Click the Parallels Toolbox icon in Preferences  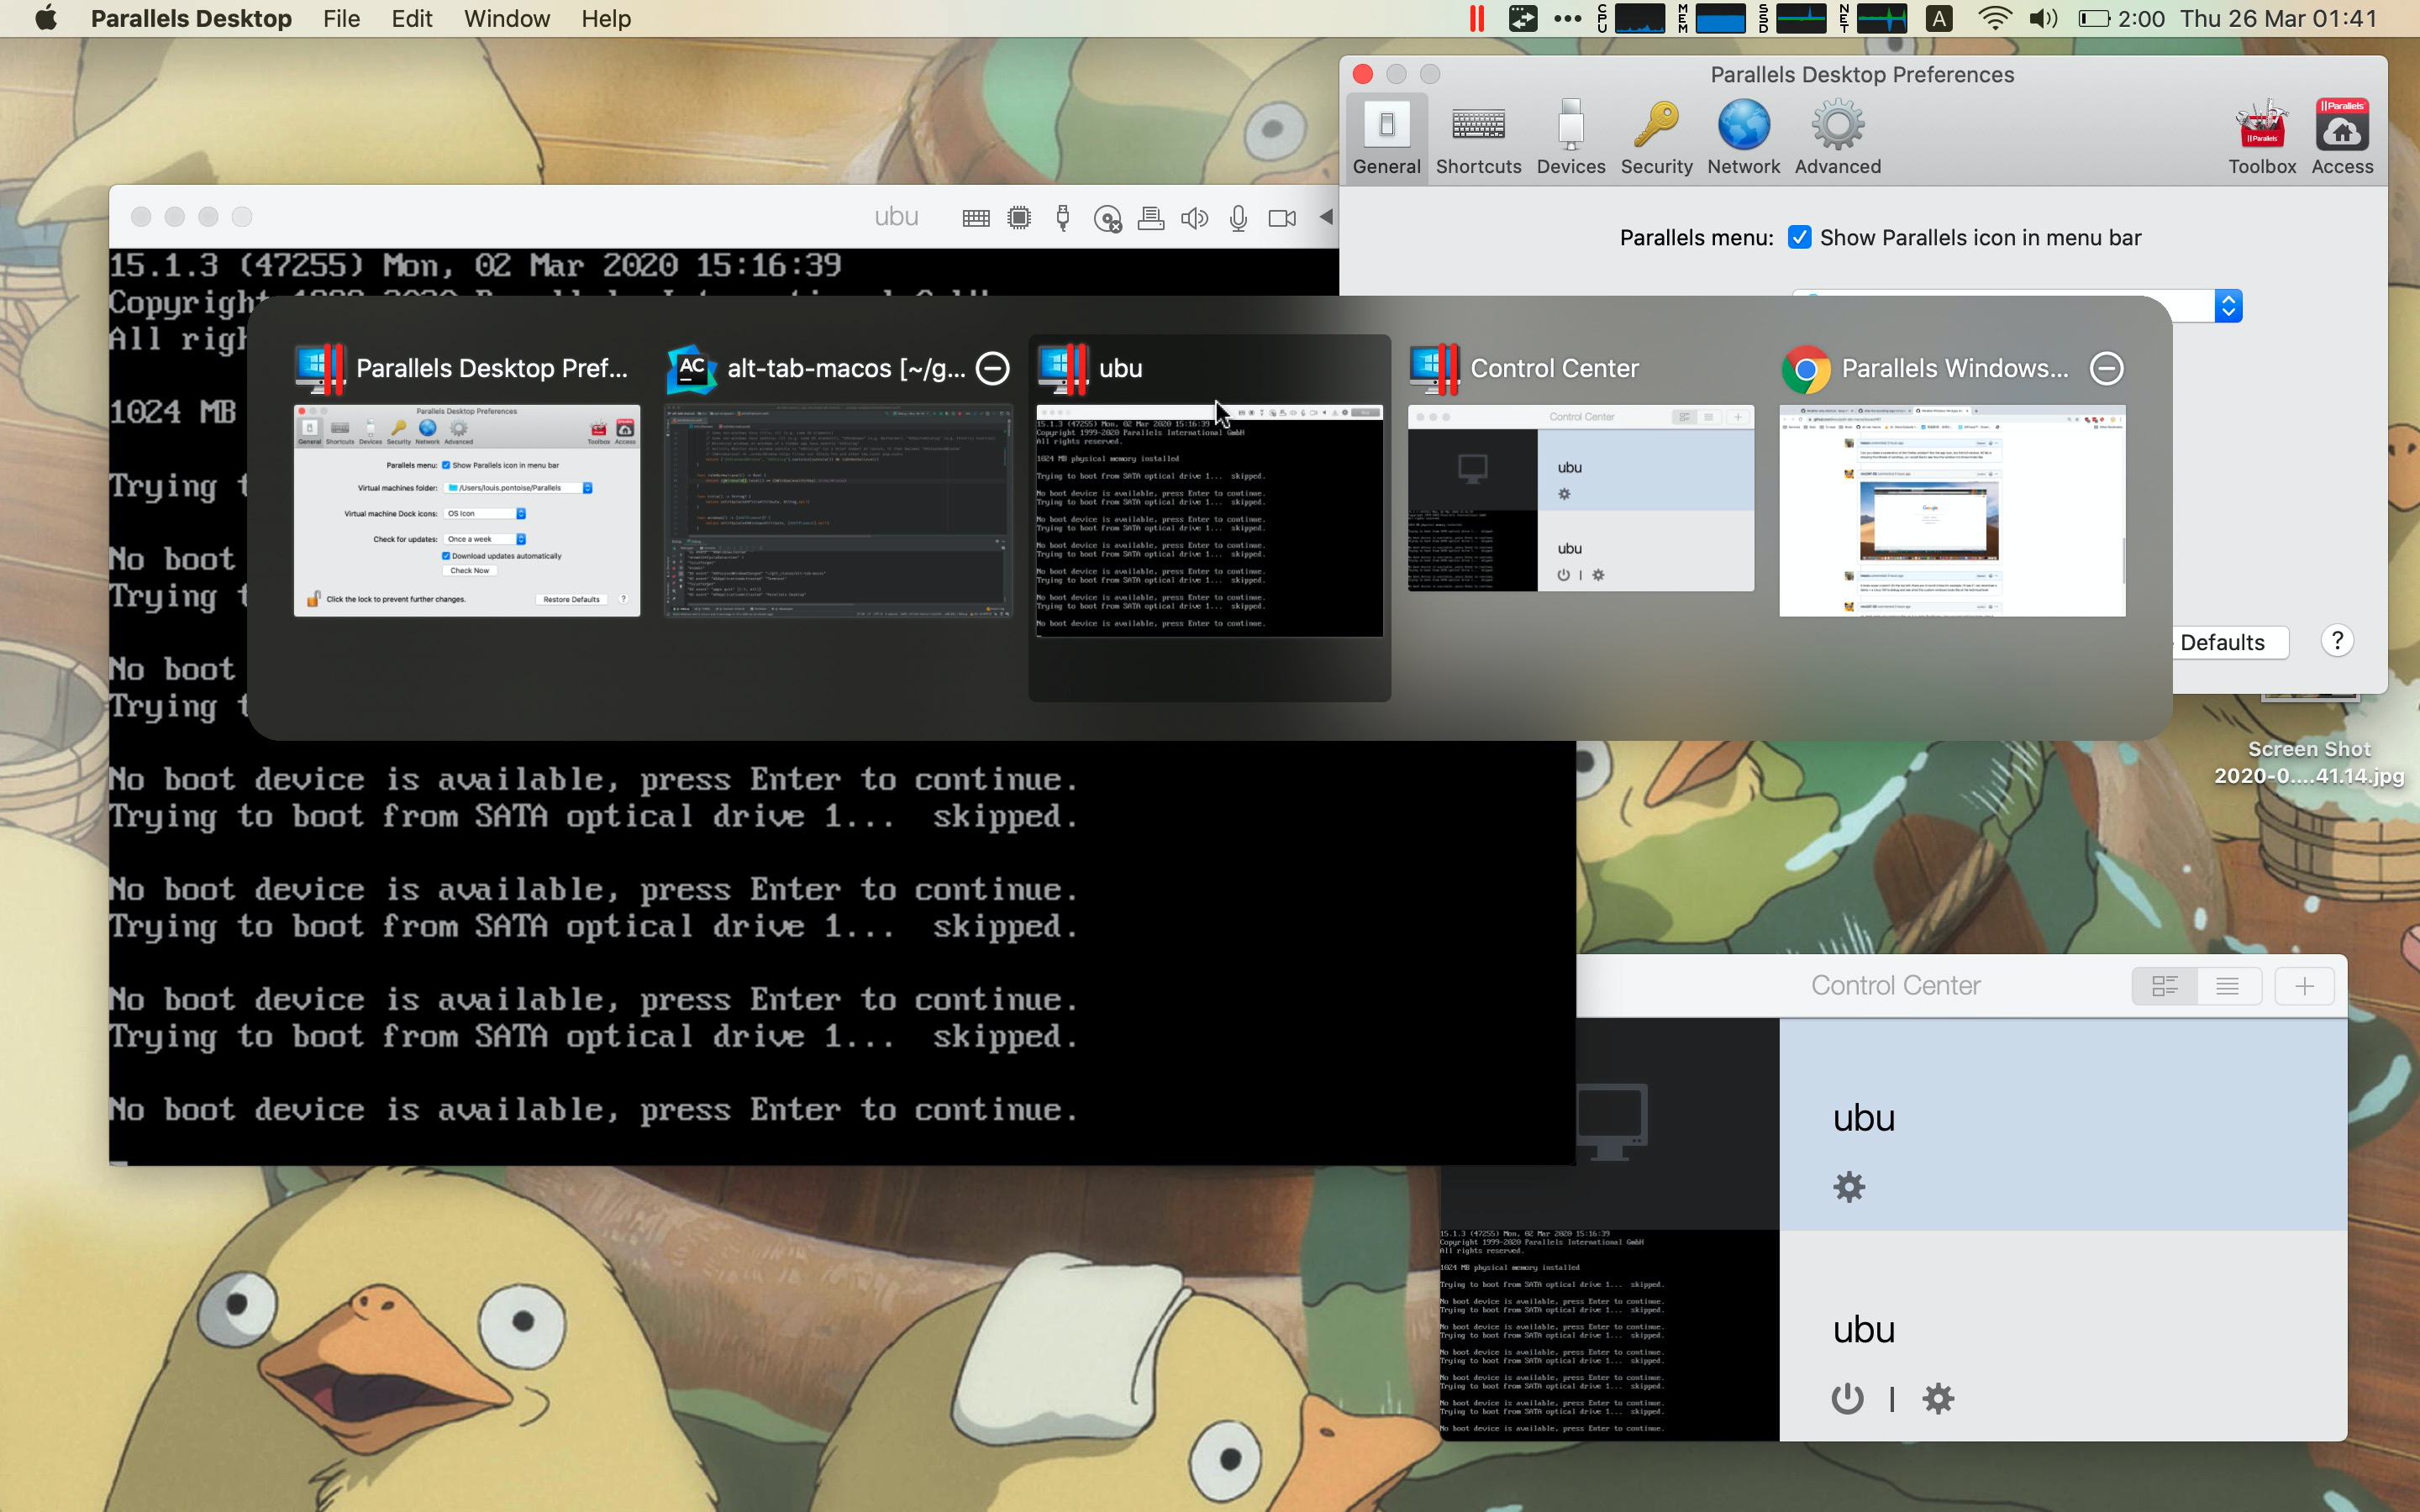[x=2261, y=138]
